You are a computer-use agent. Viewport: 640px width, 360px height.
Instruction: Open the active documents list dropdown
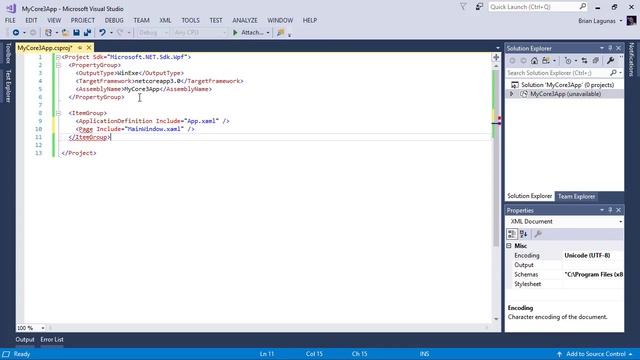(x=498, y=48)
